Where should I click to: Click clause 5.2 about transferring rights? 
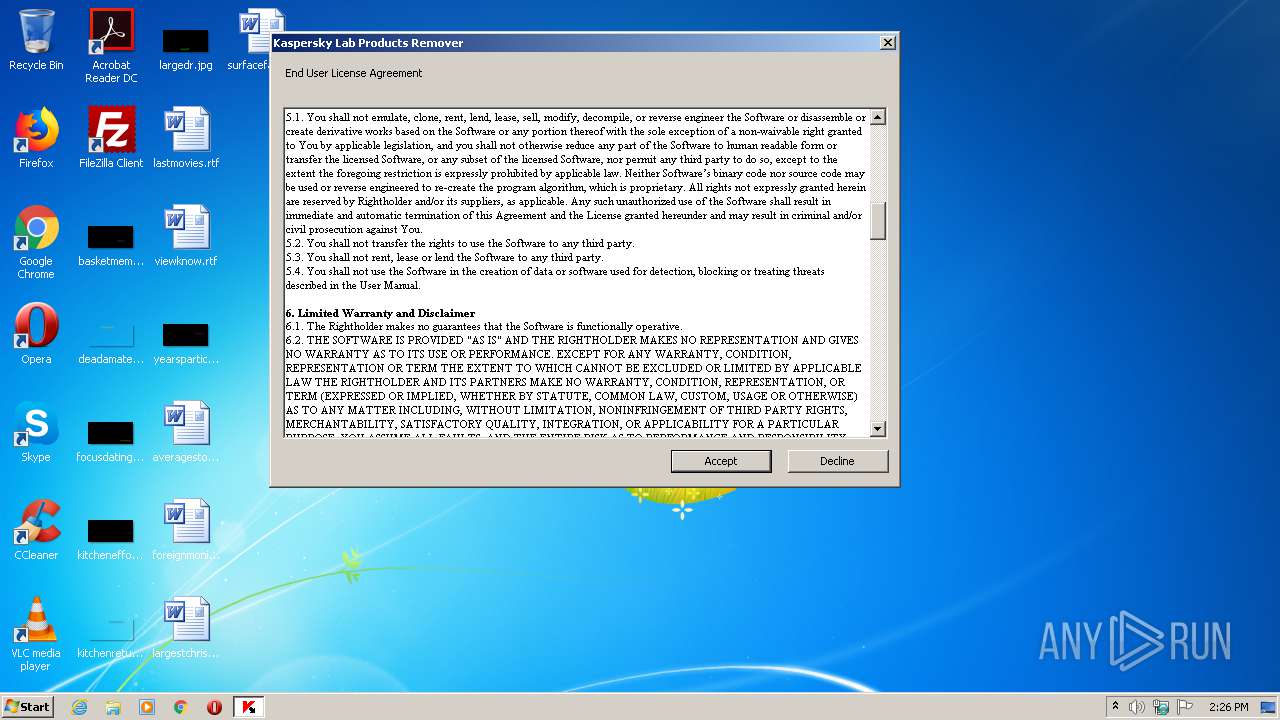click(x=460, y=243)
